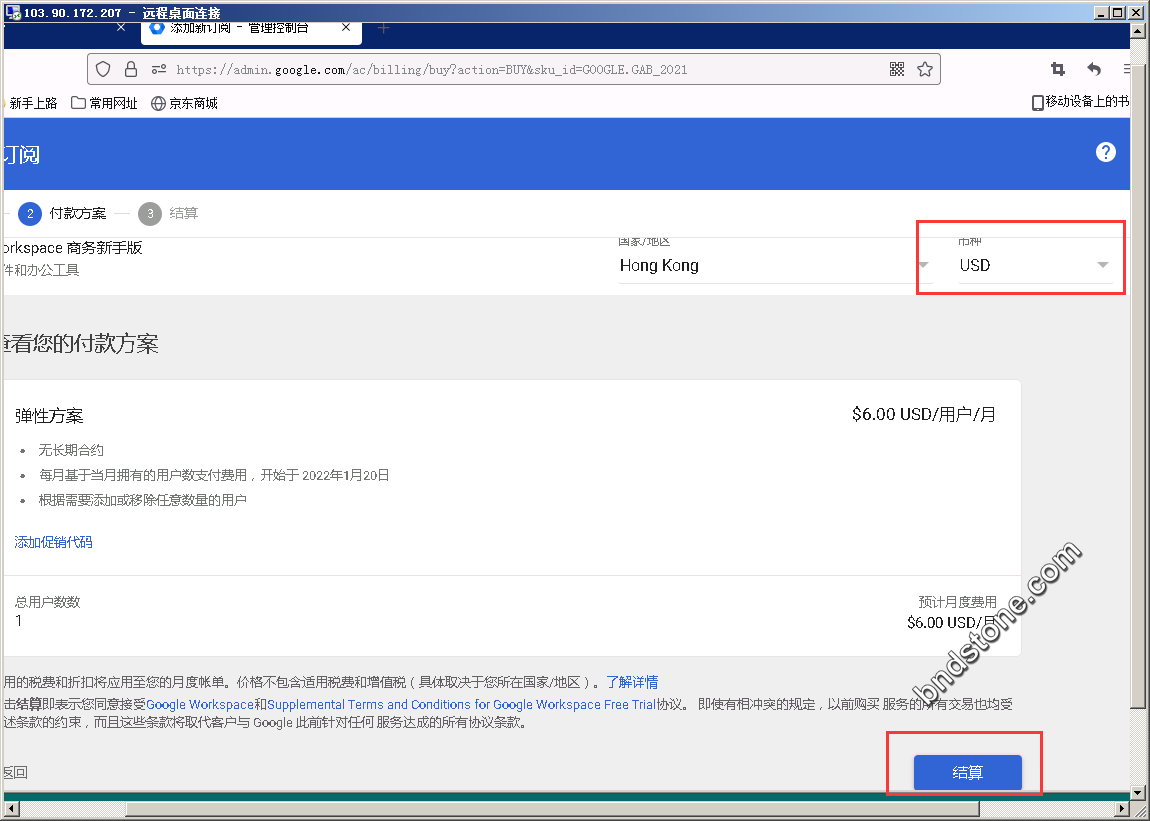Open the 了解详情 link
The image size is (1150, 821).
tap(631, 682)
